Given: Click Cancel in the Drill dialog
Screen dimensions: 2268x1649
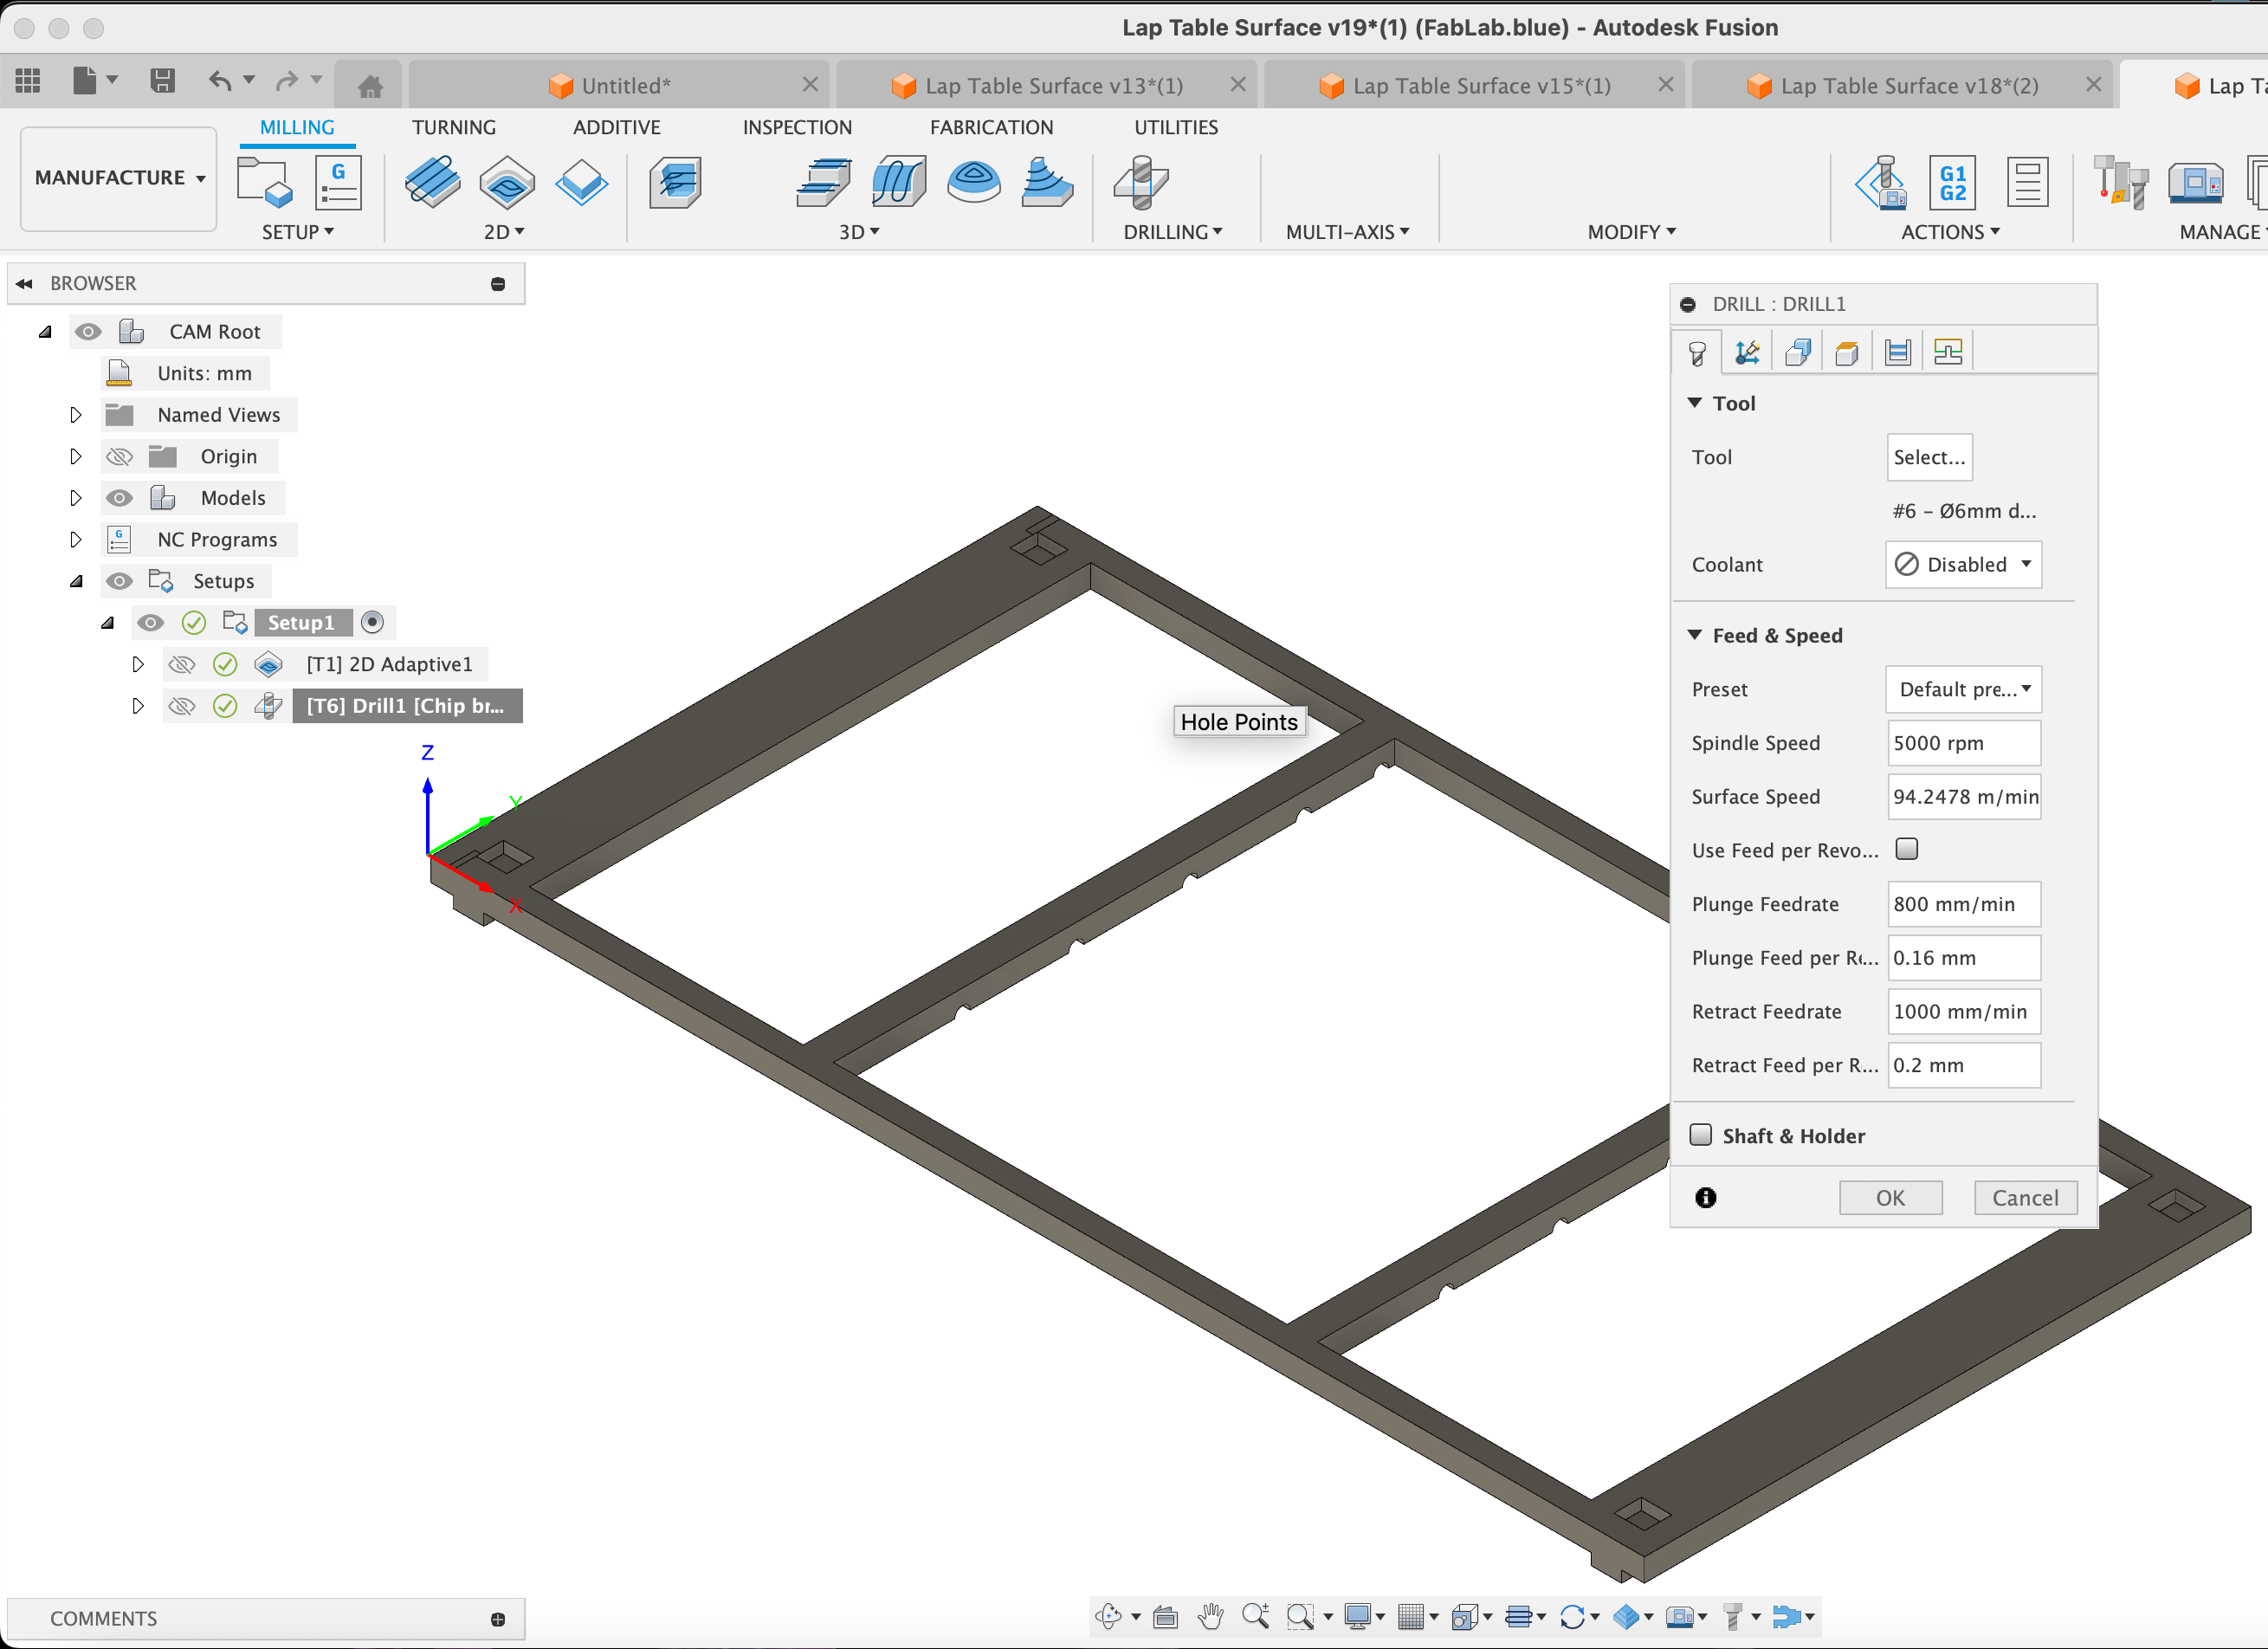Looking at the screenshot, I should point(2025,1198).
